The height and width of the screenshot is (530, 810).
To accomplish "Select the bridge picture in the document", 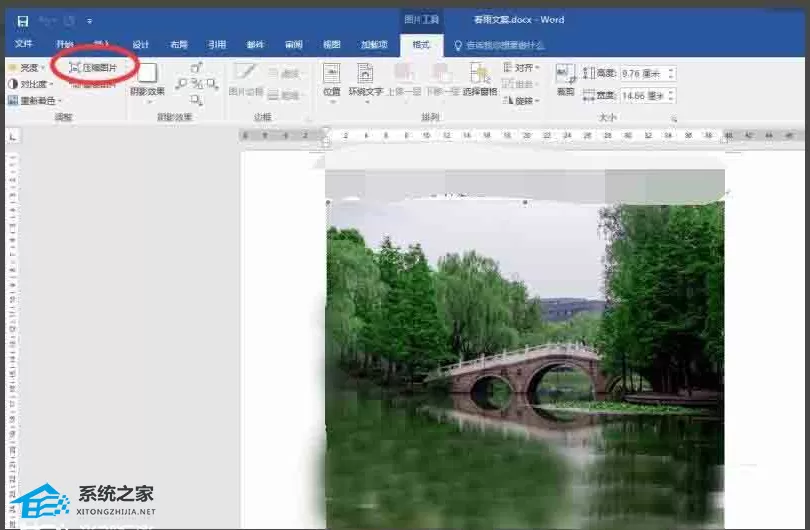I will click(525, 364).
